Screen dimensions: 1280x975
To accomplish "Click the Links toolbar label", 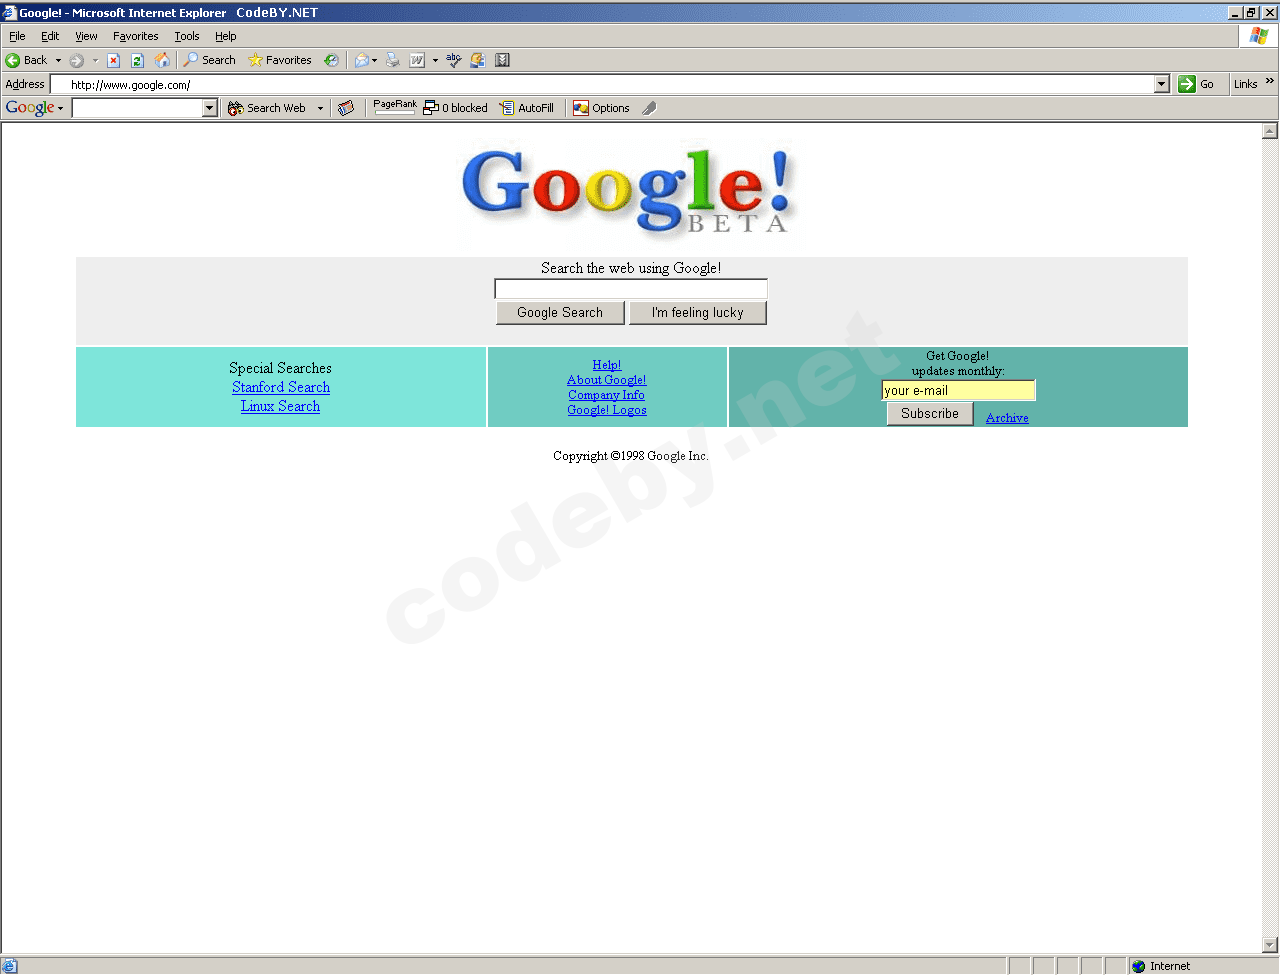I will coord(1245,84).
